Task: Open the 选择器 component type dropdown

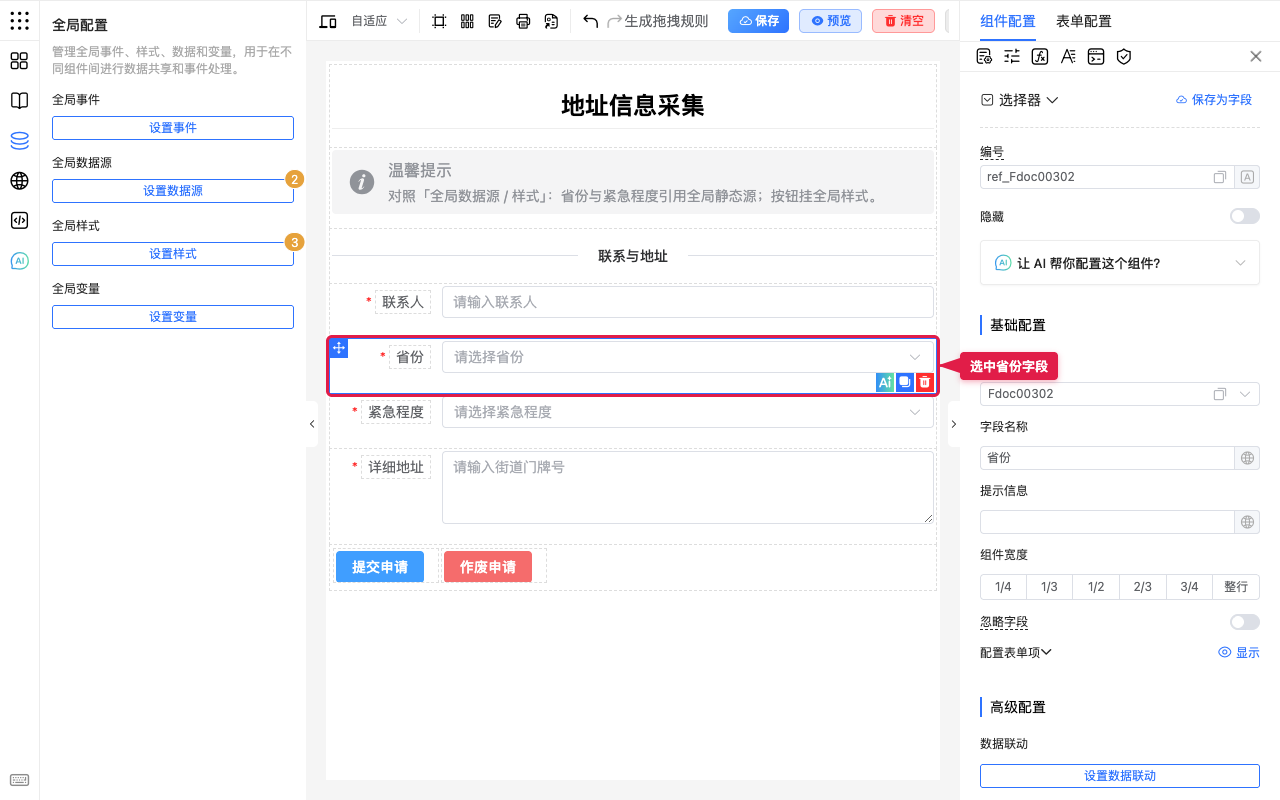Action: (1020, 100)
